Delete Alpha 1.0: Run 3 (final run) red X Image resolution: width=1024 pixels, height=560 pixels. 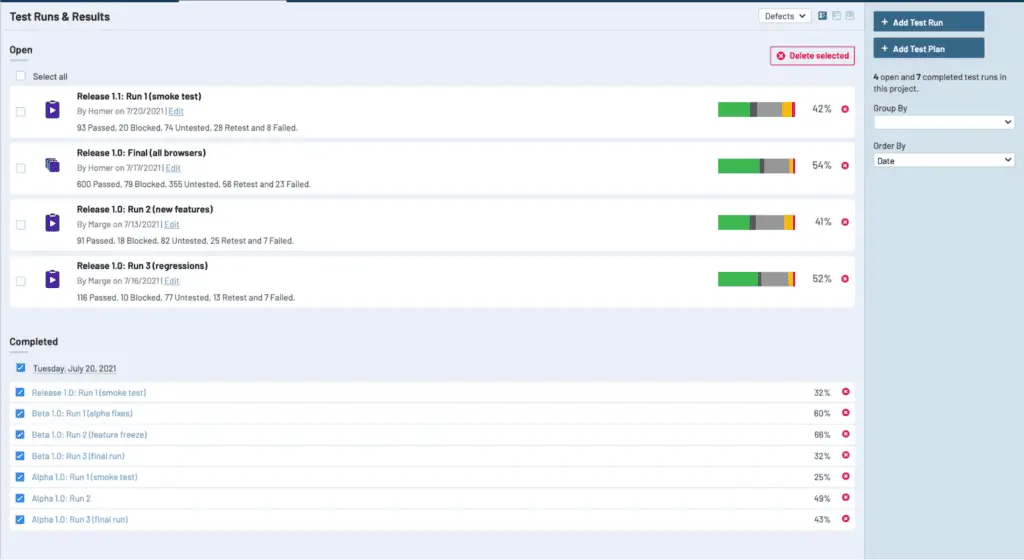pyautogui.click(x=846, y=519)
